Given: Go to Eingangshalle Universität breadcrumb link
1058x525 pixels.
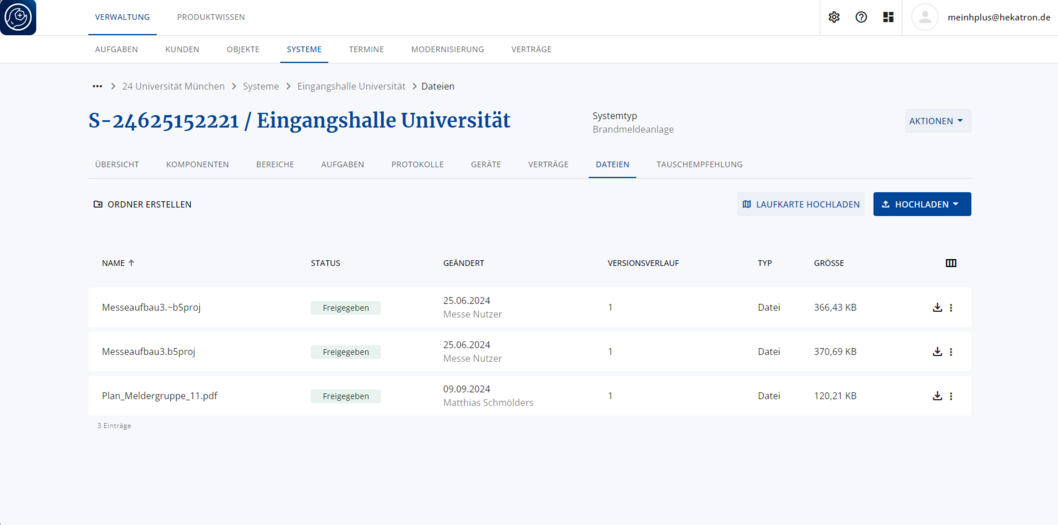Looking at the screenshot, I should [351, 86].
